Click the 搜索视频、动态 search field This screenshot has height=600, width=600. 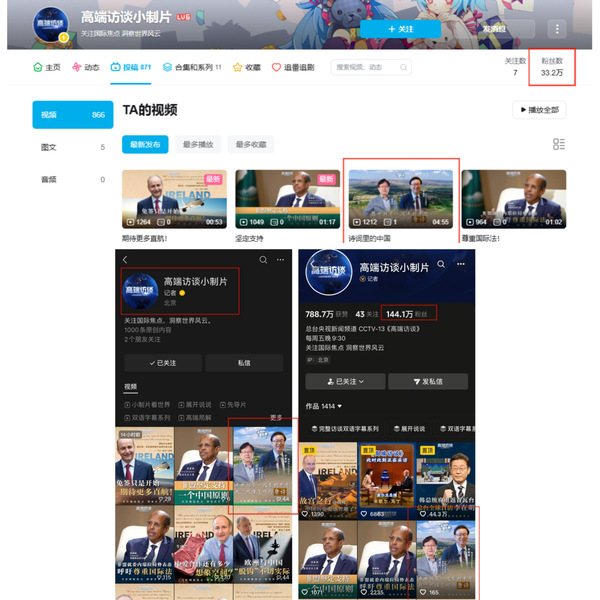[x=371, y=67]
